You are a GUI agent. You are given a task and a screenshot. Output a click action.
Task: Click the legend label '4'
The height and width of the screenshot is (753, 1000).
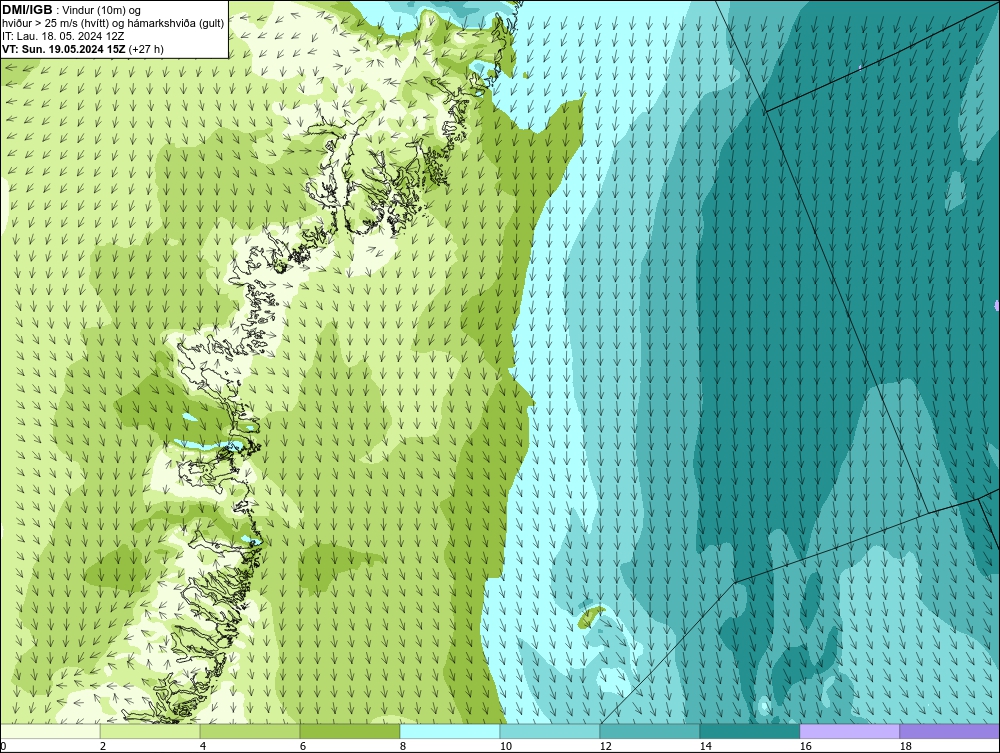(203, 746)
